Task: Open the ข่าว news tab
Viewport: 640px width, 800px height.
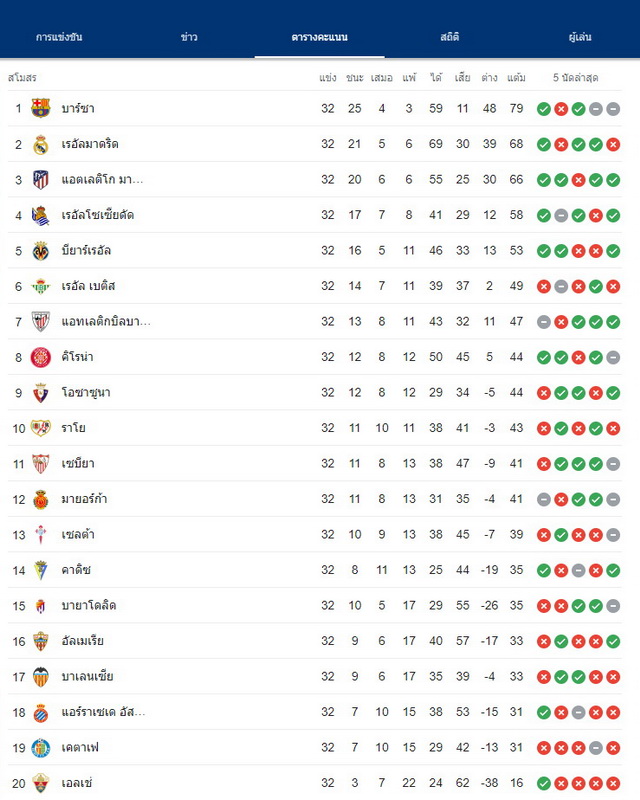Action: point(189,37)
